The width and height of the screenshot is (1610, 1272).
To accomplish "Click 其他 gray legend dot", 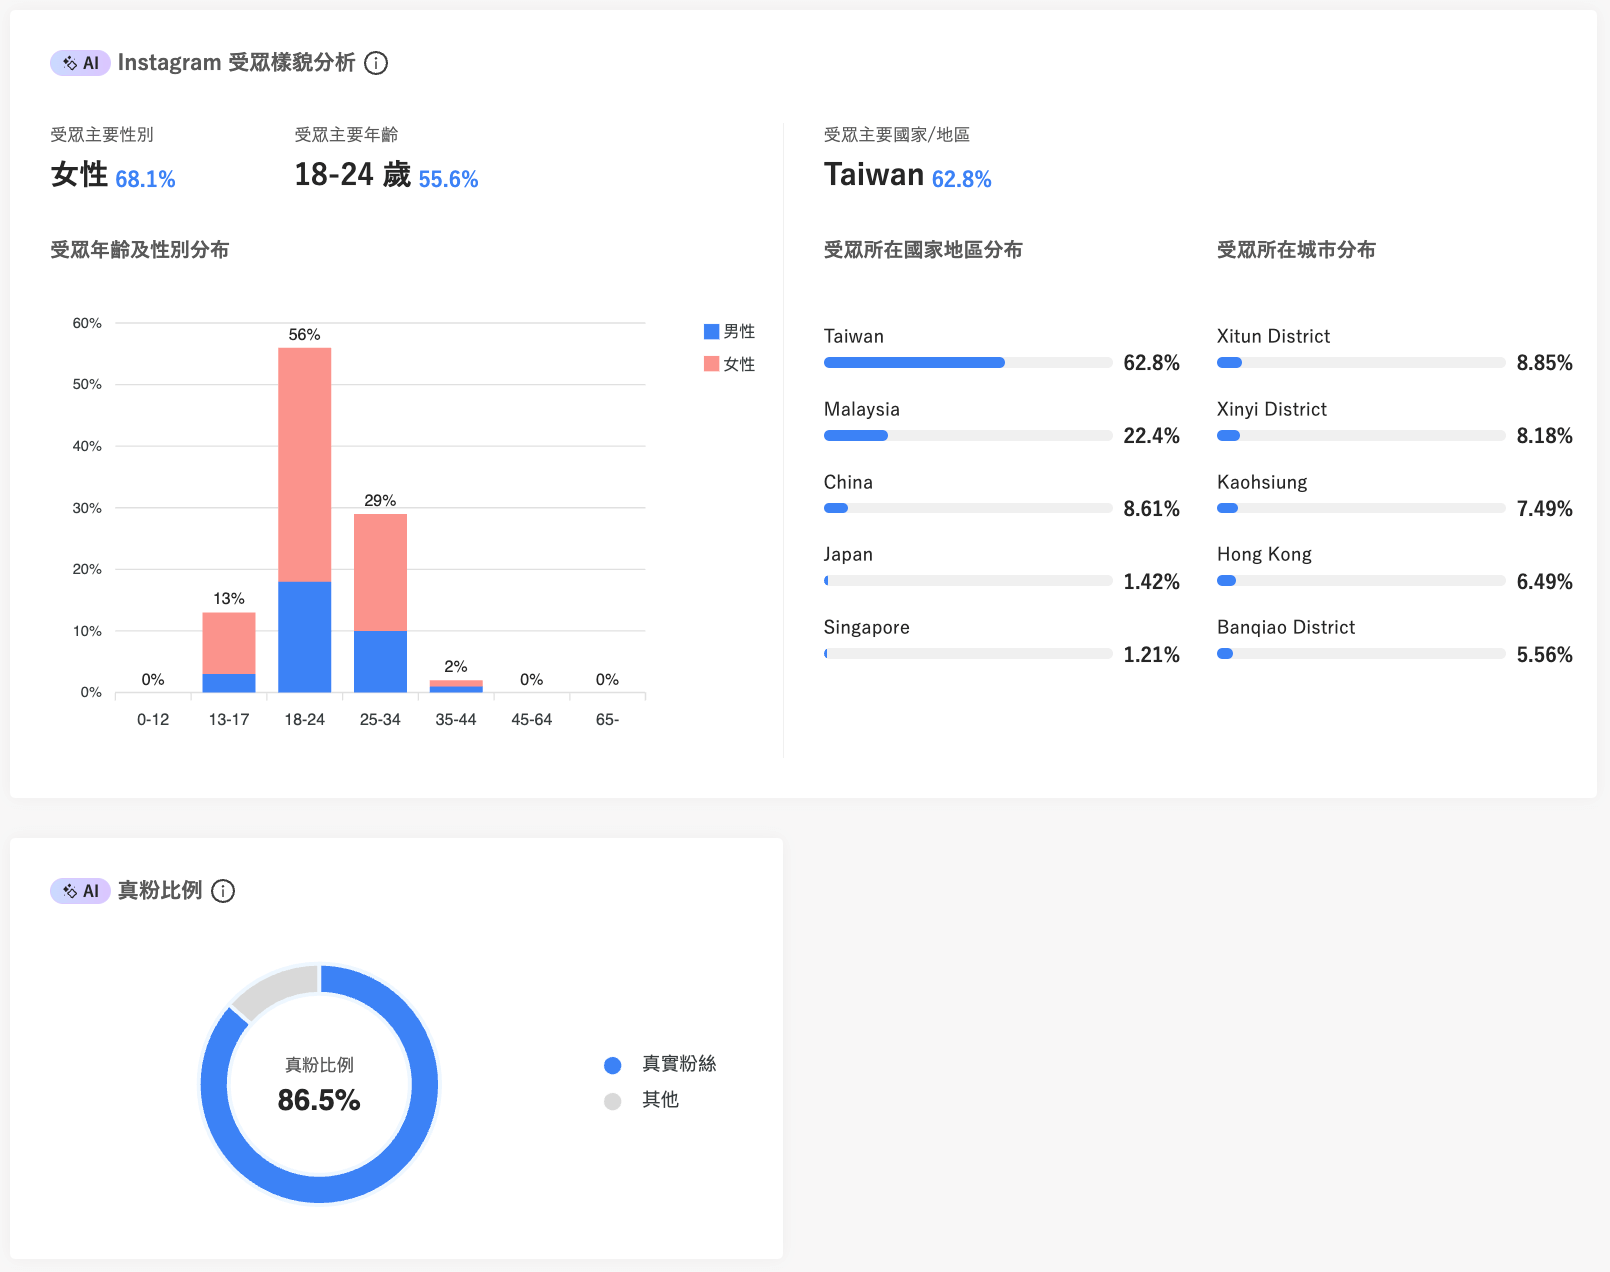I will (613, 1101).
